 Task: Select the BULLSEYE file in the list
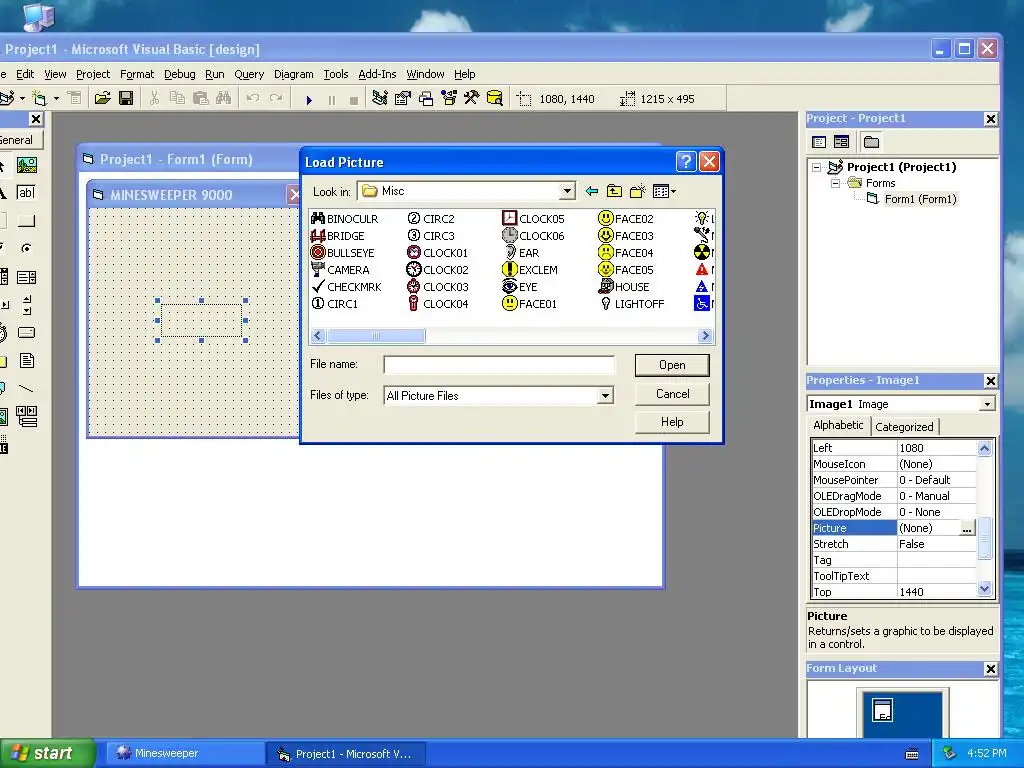click(342, 253)
